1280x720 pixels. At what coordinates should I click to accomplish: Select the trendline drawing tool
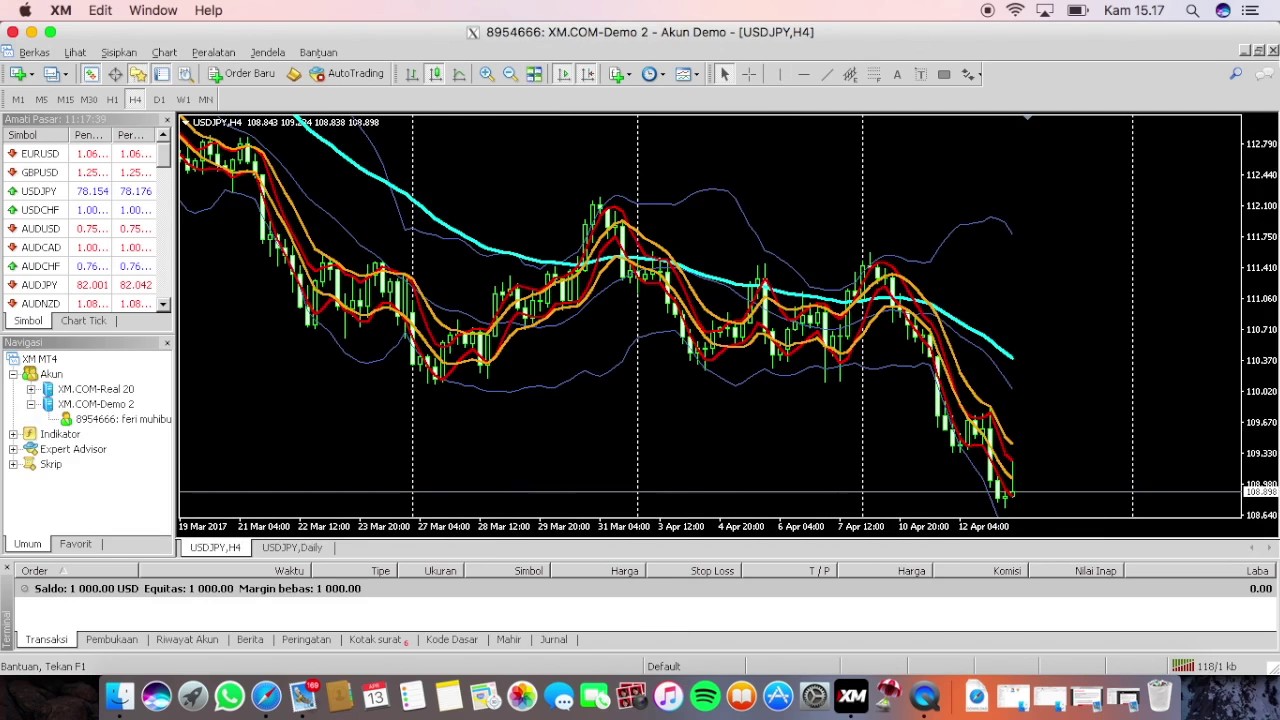click(x=827, y=74)
